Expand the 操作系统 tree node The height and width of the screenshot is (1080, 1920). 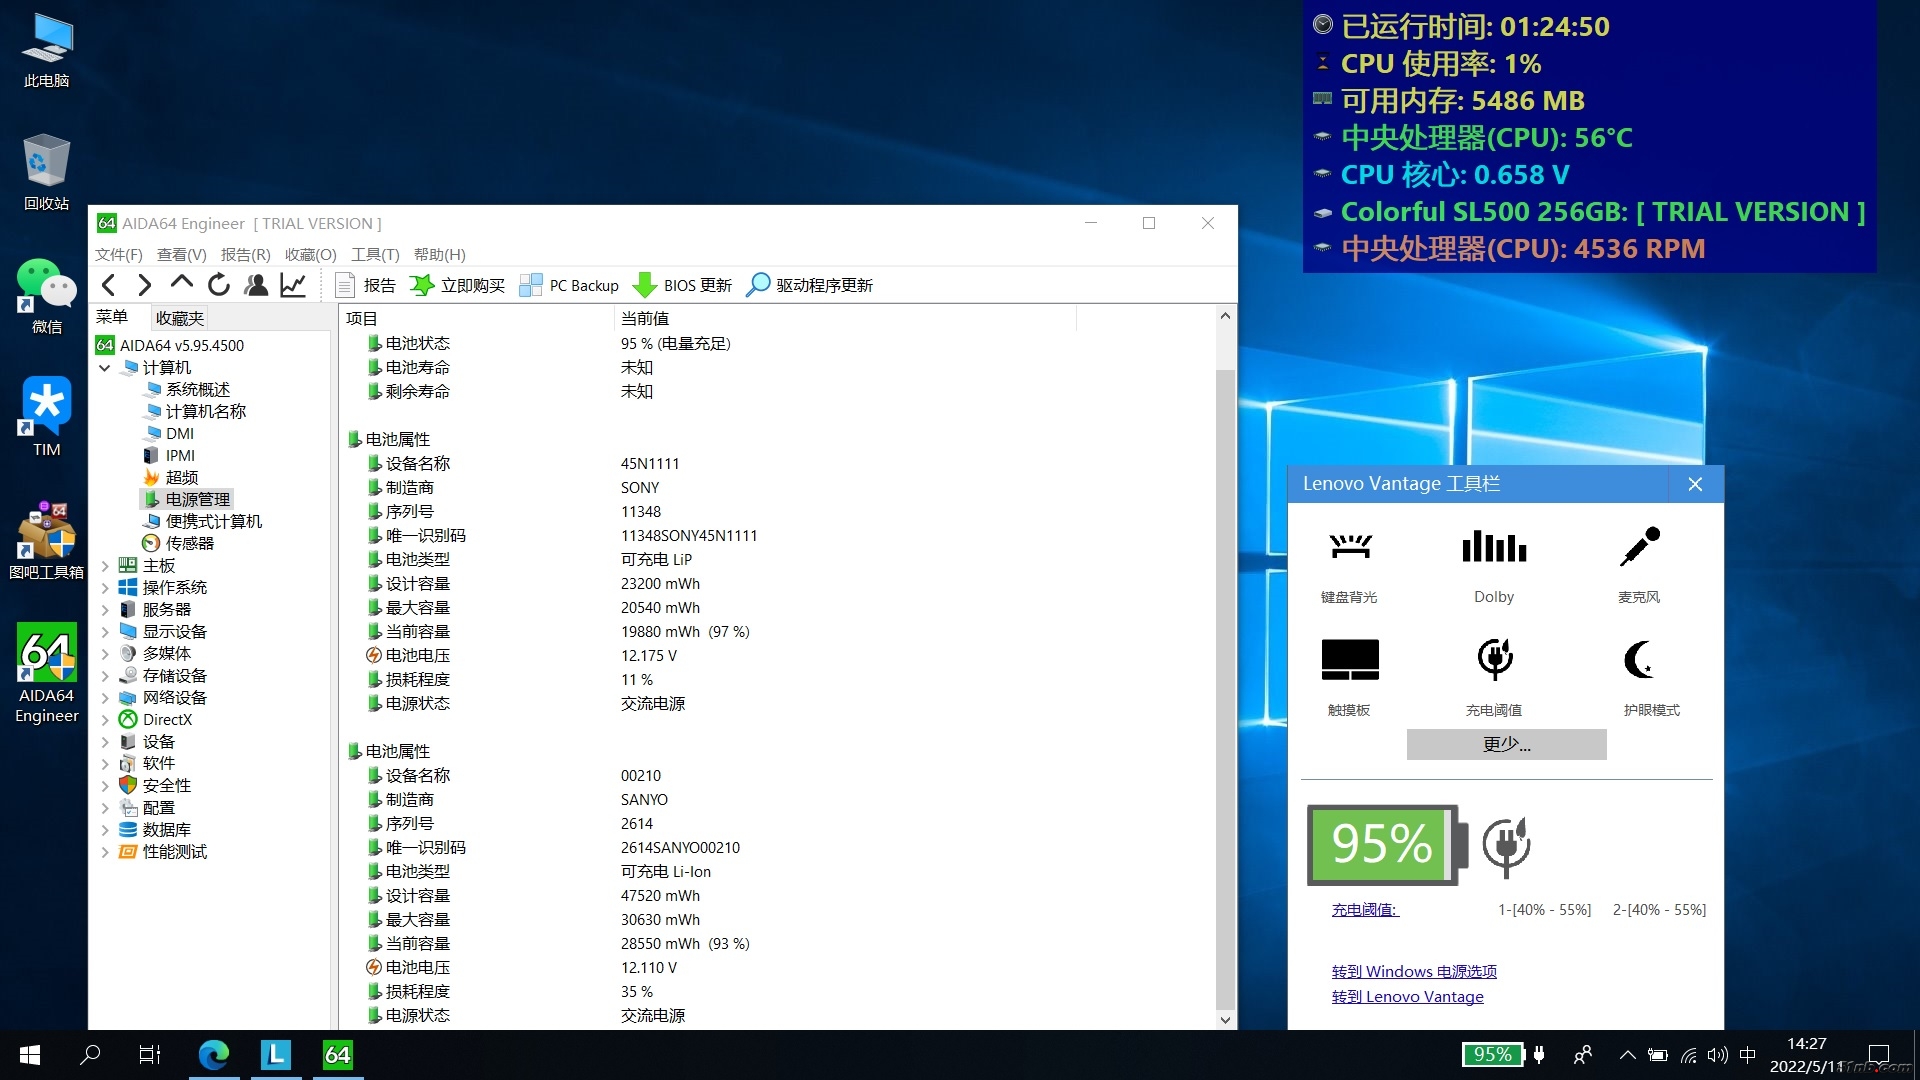tap(104, 588)
